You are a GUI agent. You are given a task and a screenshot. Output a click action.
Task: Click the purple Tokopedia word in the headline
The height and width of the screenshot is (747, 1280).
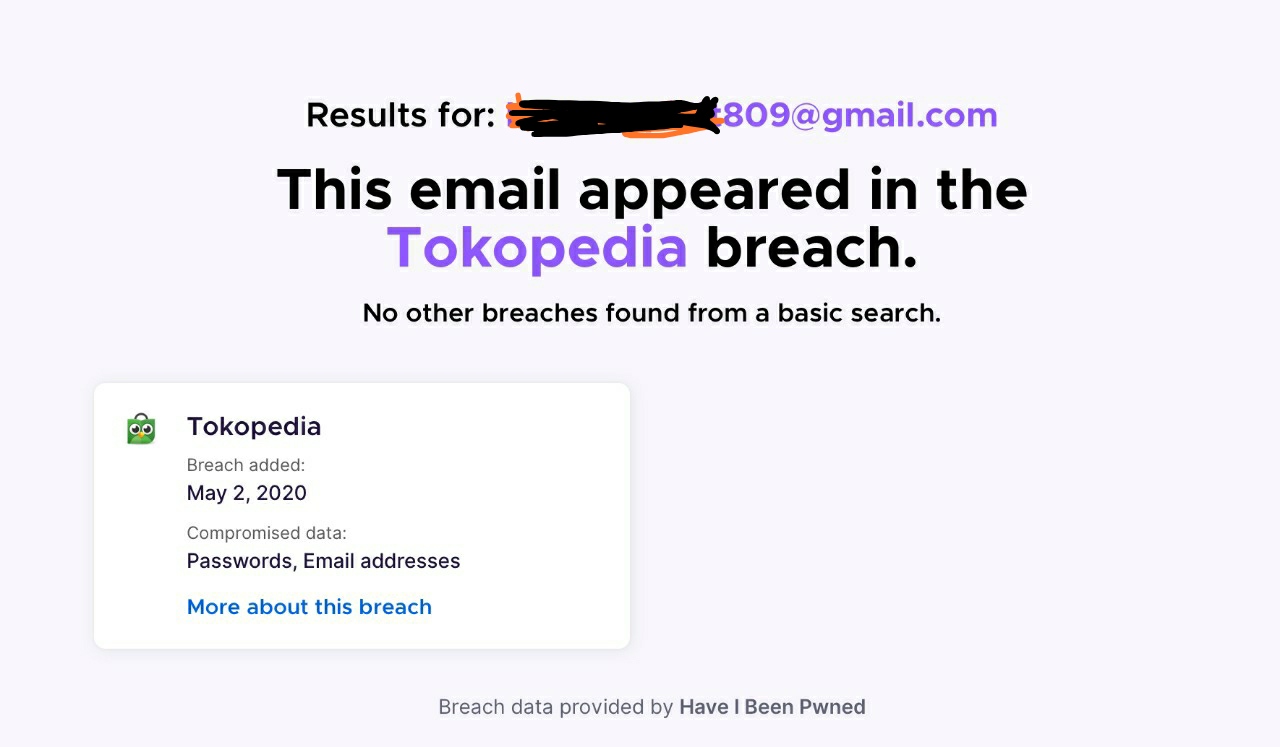point(537,247)
